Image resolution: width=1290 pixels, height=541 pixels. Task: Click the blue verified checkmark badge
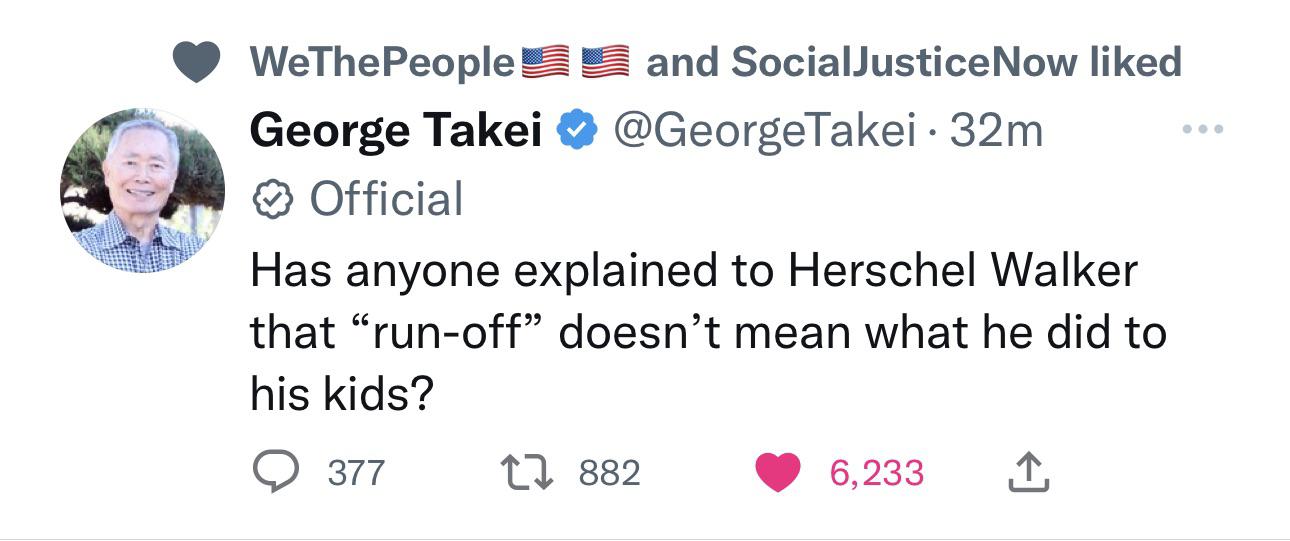tap(577, 131)
